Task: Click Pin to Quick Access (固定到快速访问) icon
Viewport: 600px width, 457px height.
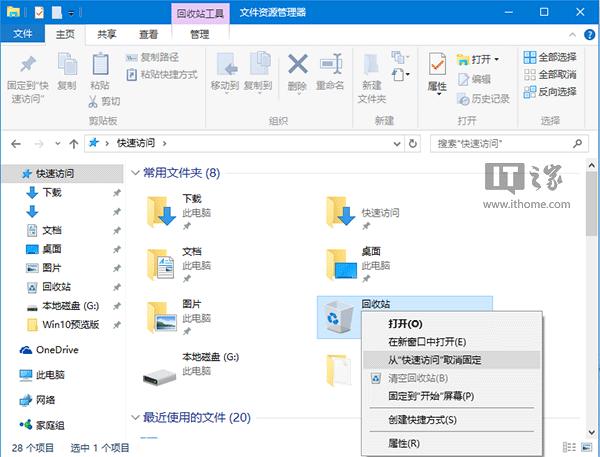Action: click(27, 72)
